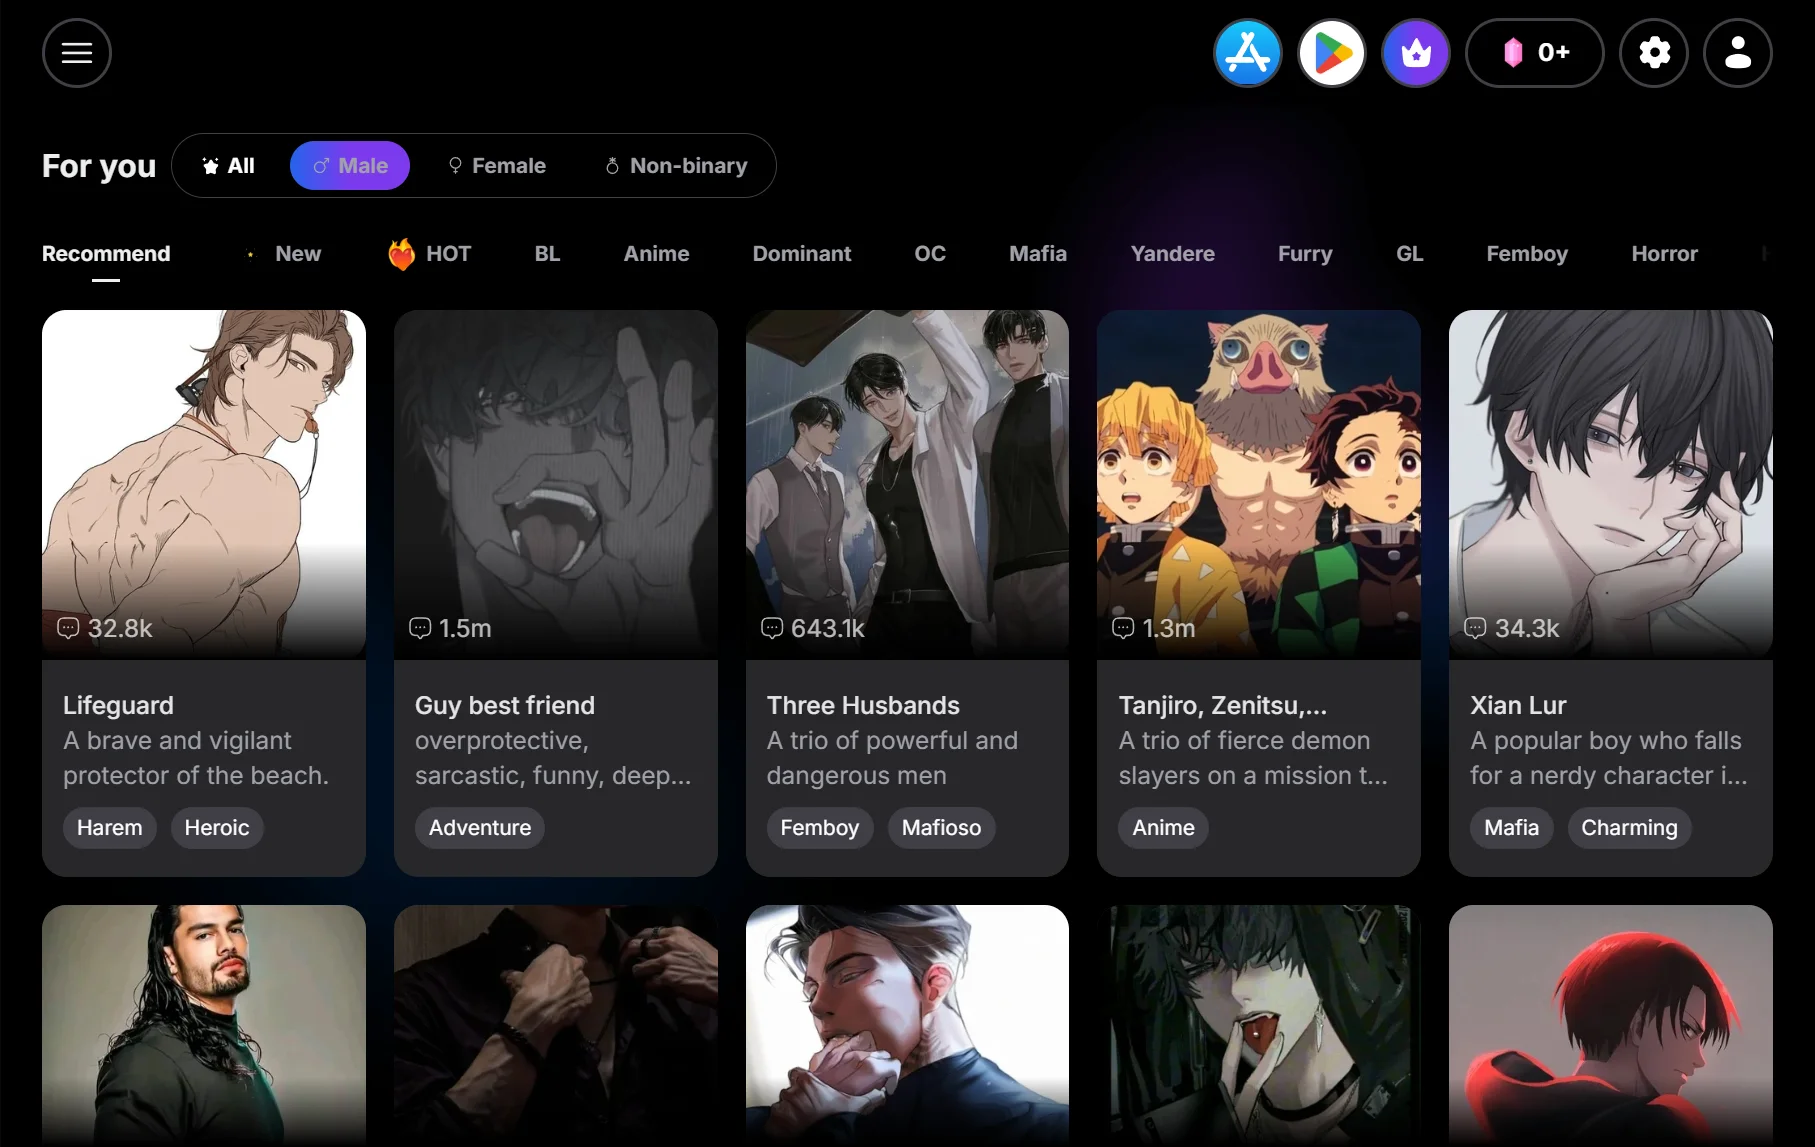Switch to the HOT tab
Screen dimensions: 1815x1147
430,254
